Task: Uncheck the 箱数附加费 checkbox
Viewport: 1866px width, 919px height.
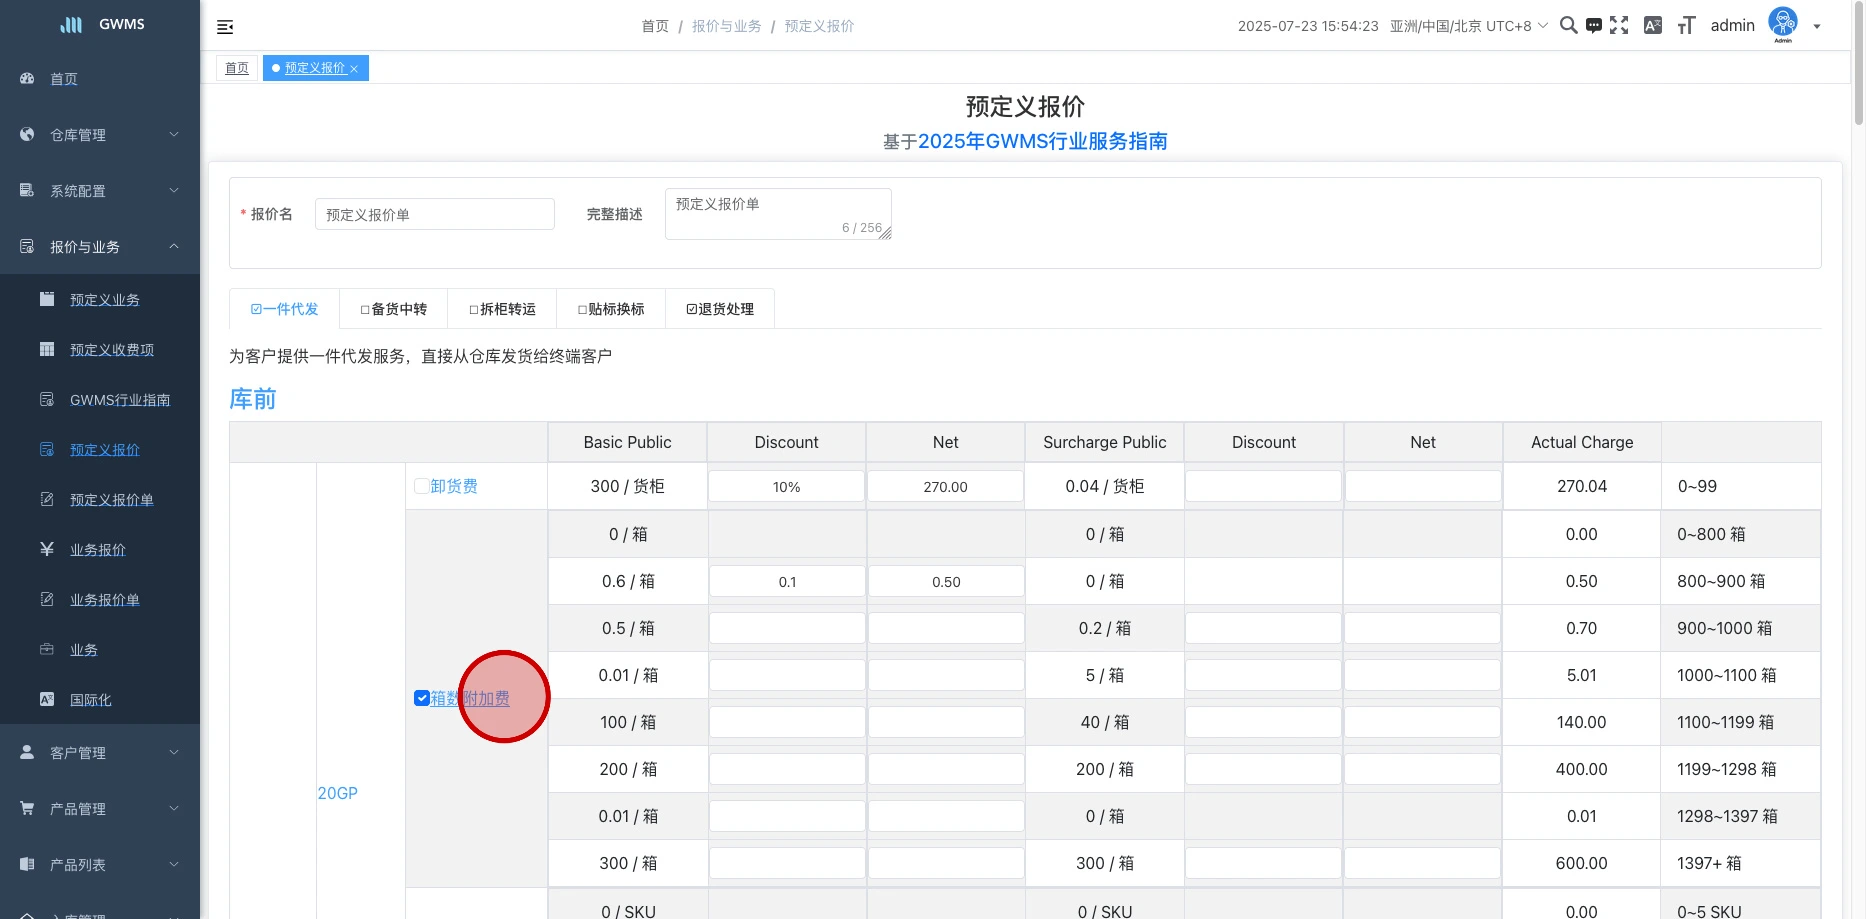Action: [422, 698]
